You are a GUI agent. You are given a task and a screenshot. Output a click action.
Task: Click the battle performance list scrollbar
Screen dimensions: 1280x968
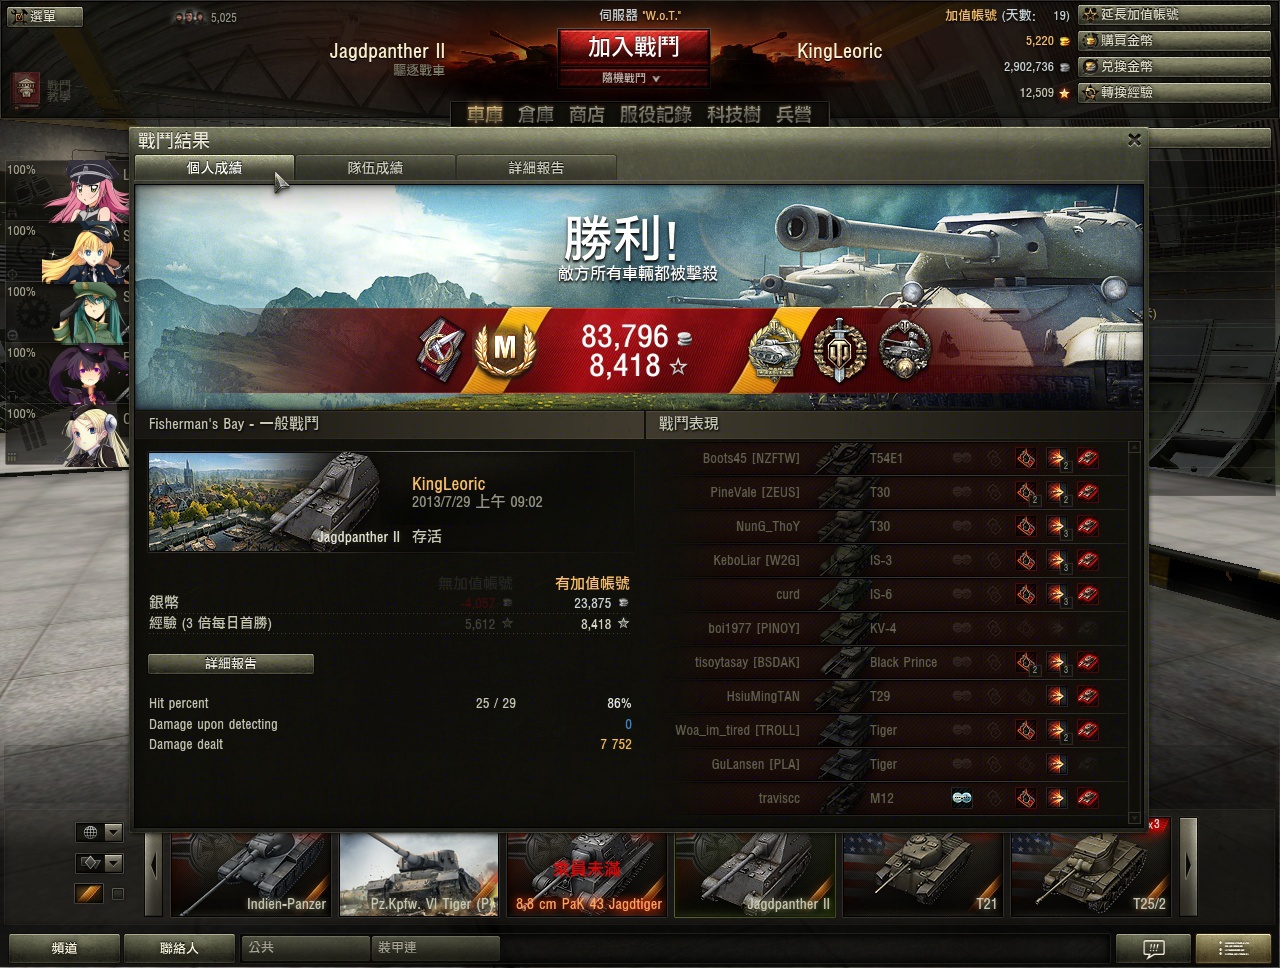(1134, 632)
